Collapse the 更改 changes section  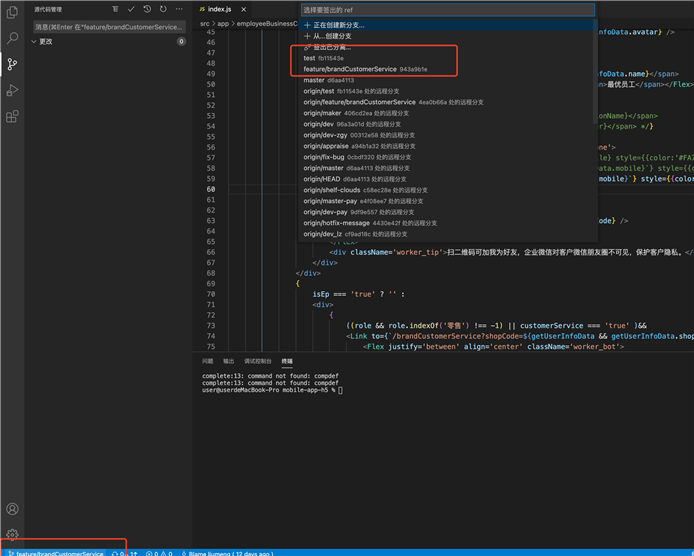coord(34,42)
